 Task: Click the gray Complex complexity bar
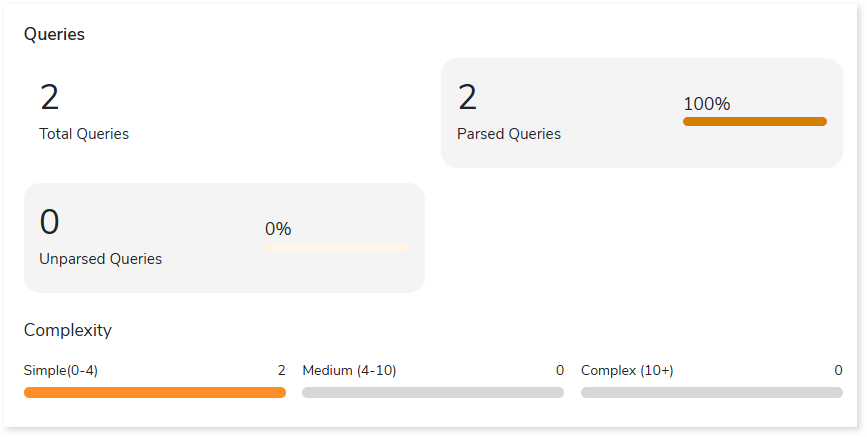(712, 393)
